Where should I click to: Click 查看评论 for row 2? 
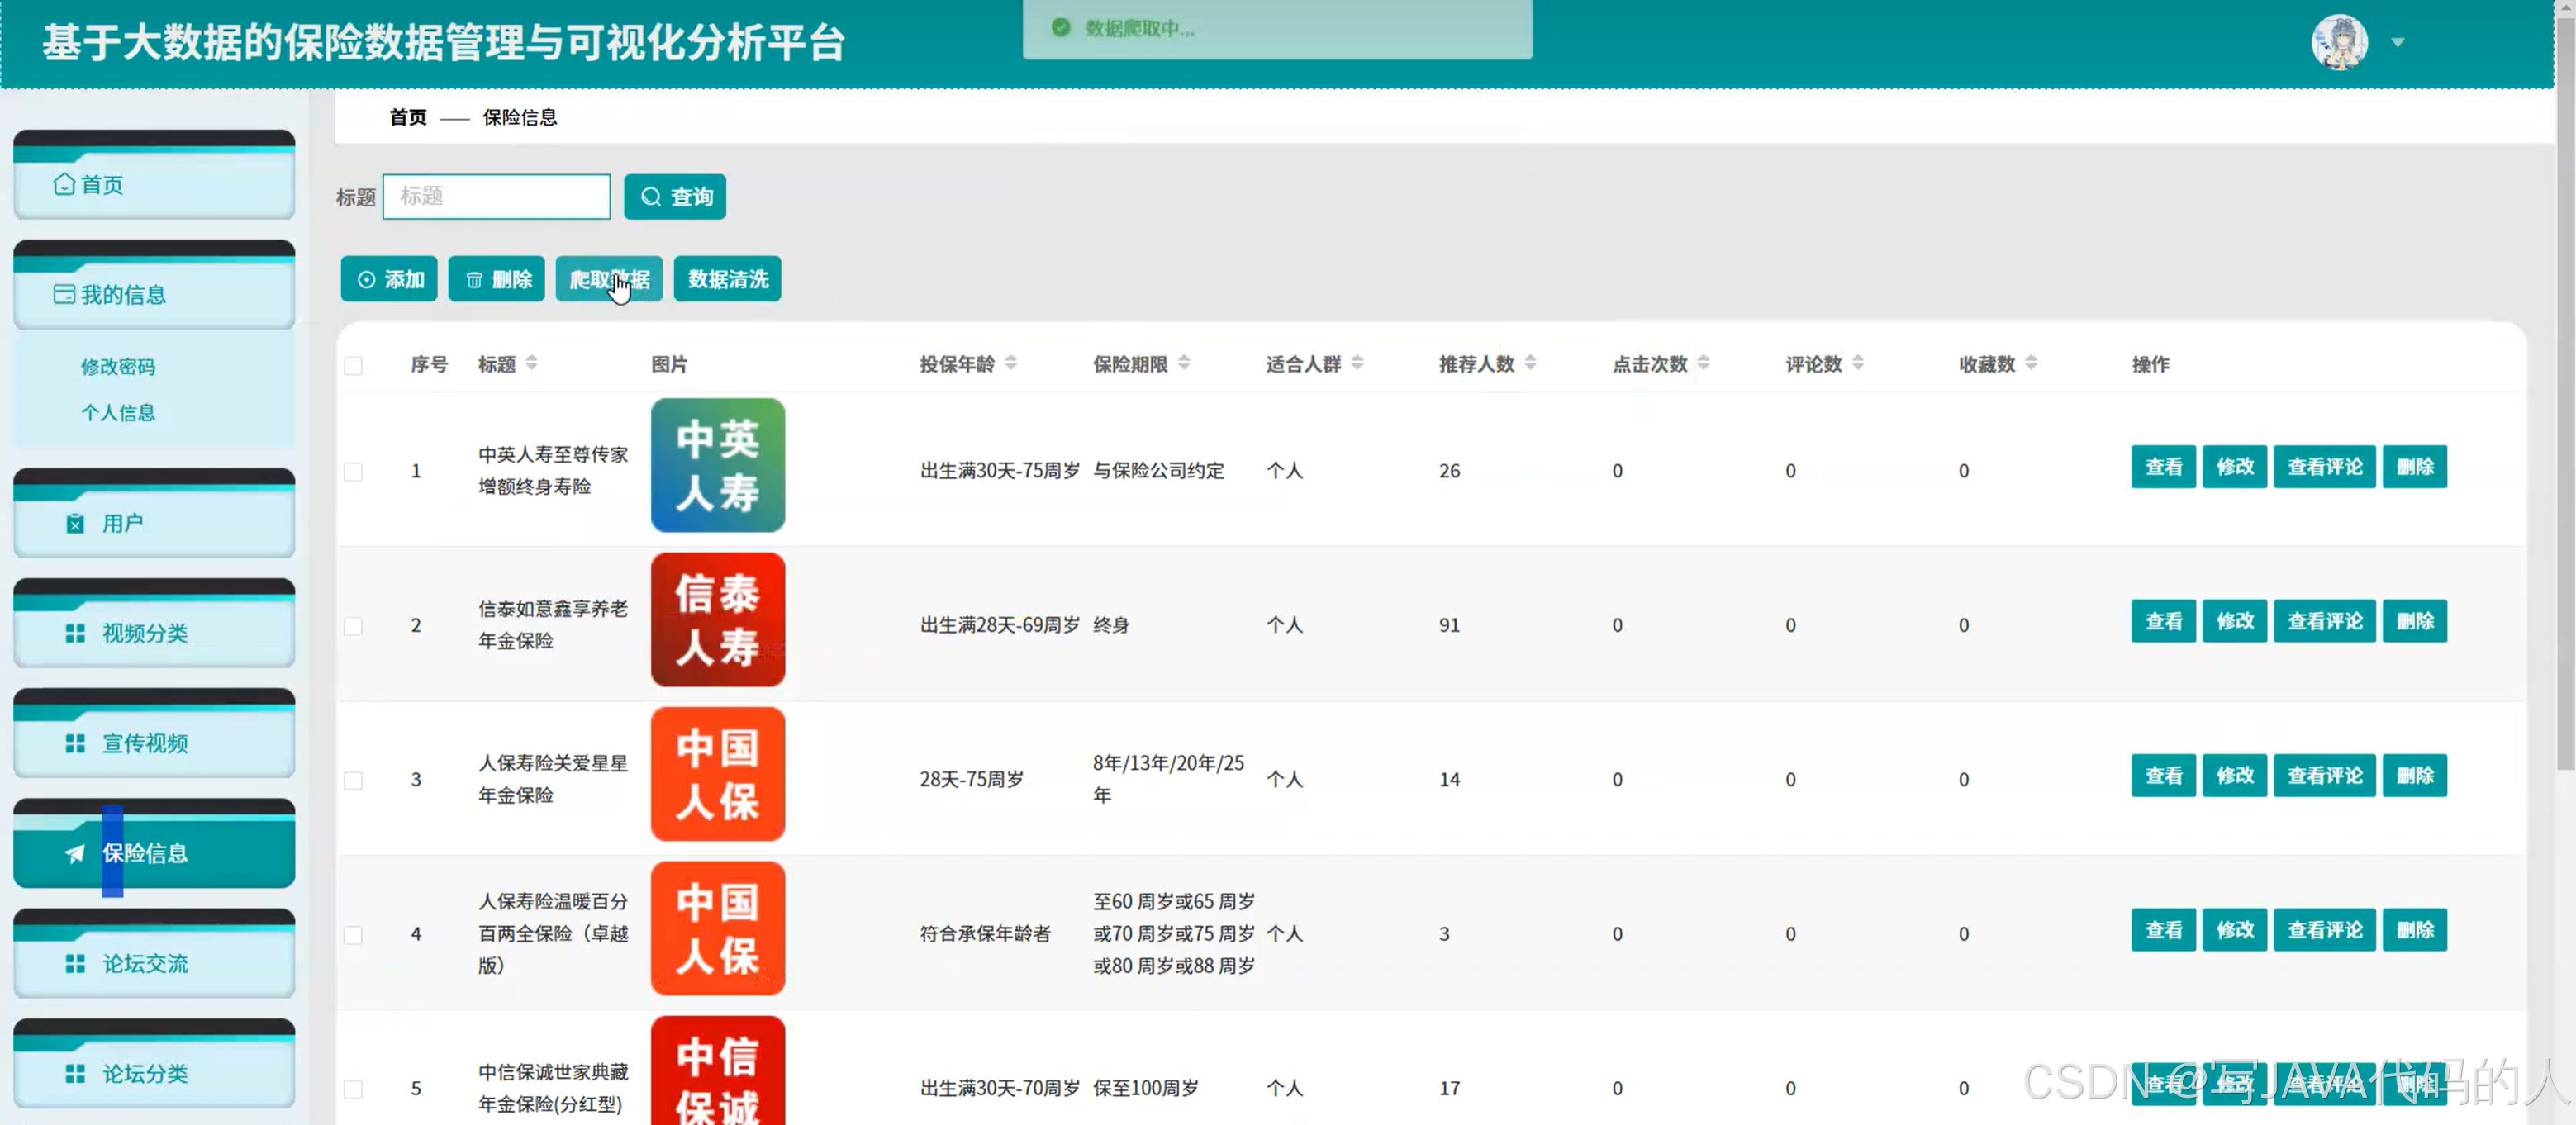(2324, 621)
